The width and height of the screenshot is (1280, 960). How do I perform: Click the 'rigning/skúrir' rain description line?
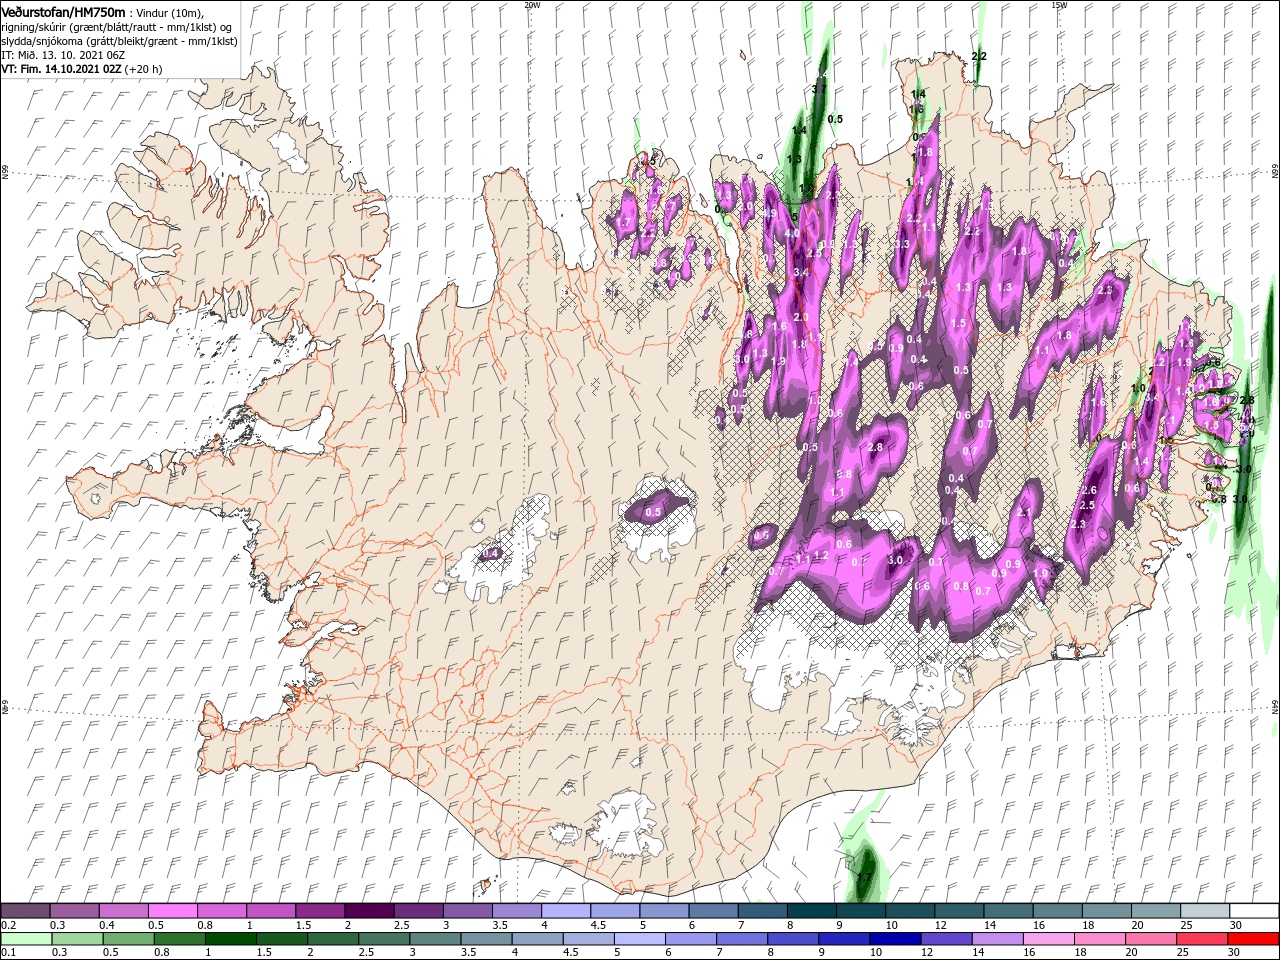coord(116,27)
